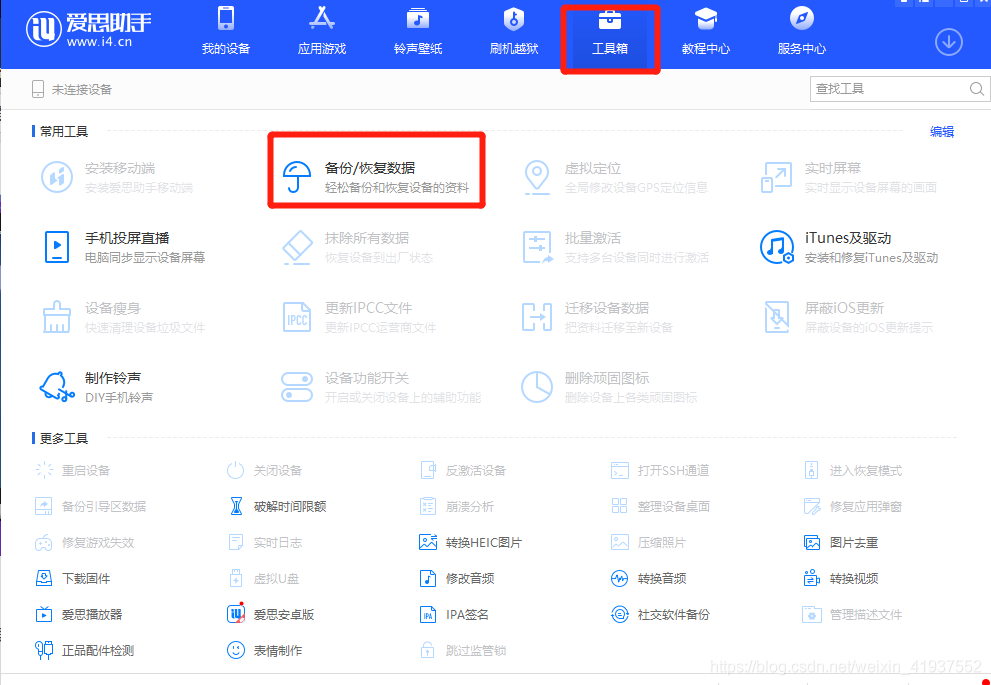
Task: Open the 下载固件 tool
Action: point(85,578)
